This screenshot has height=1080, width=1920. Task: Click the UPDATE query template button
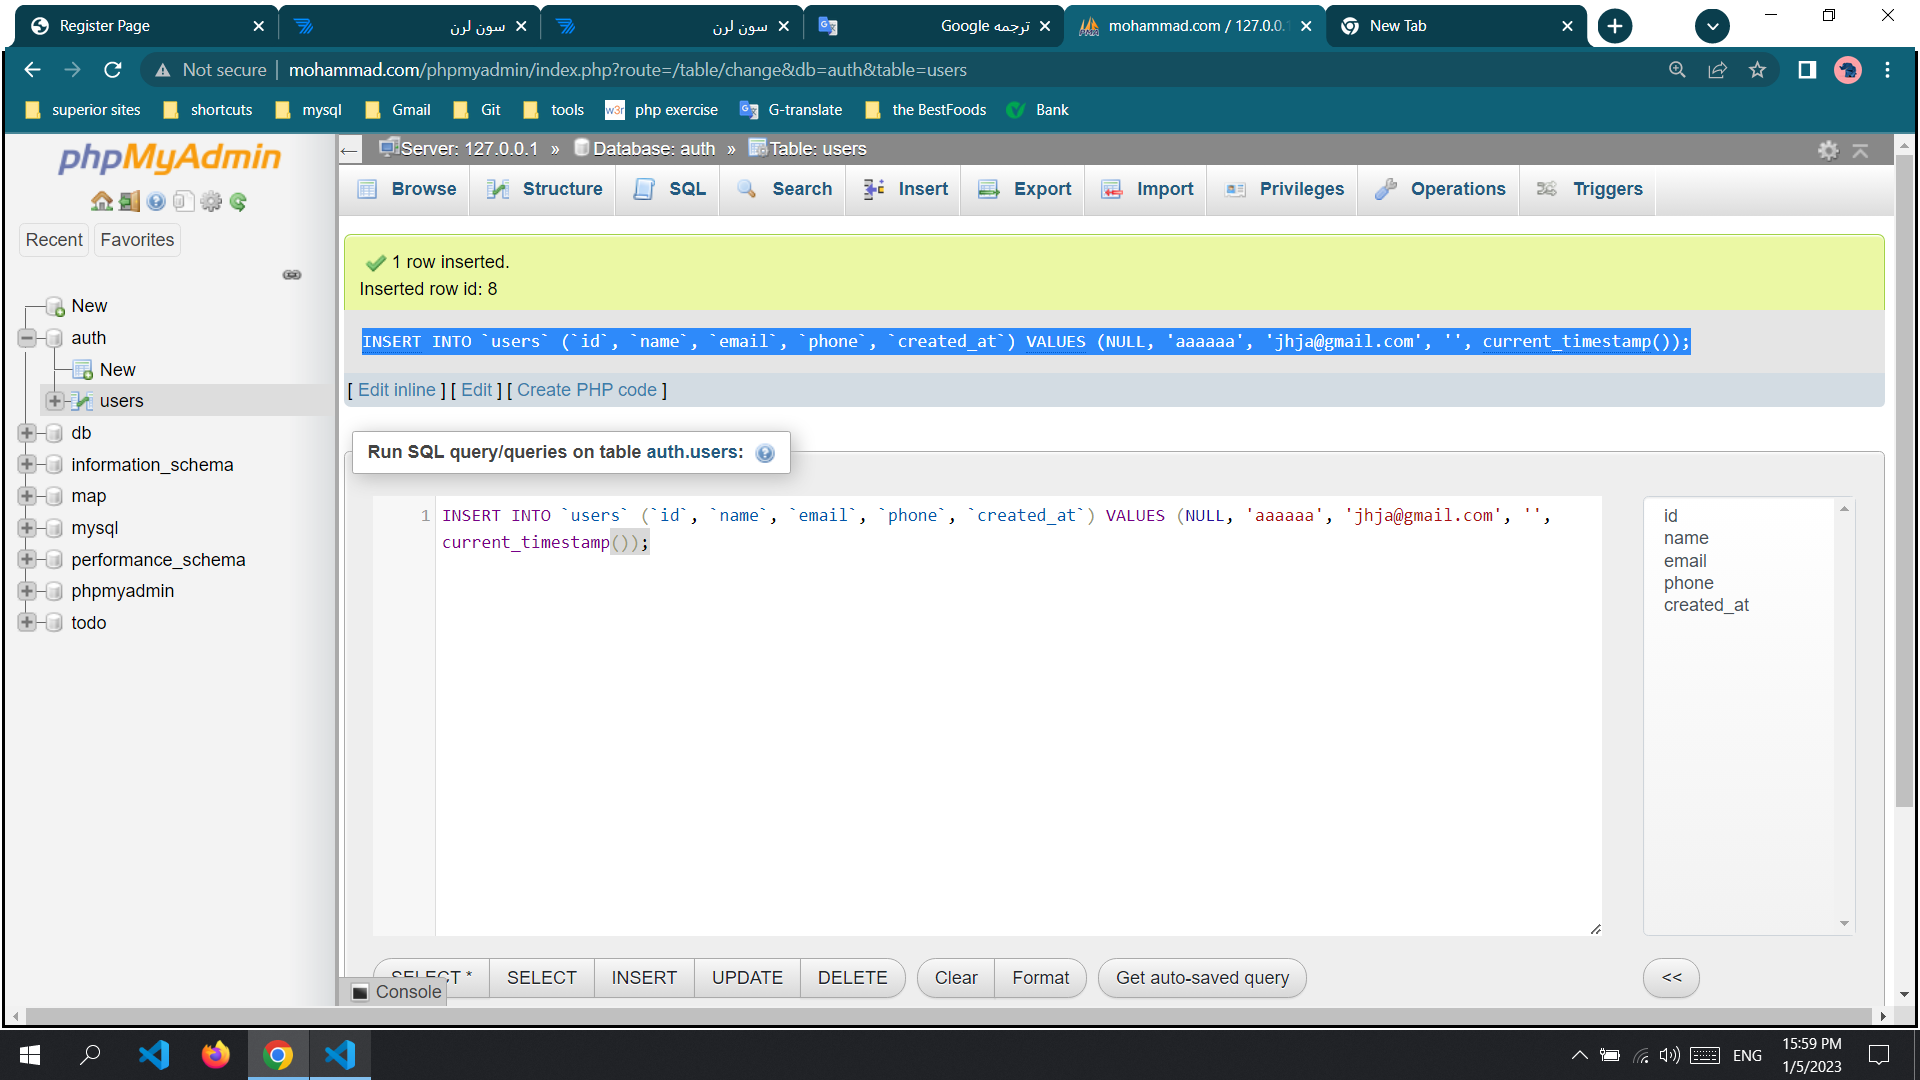click(x=747, y=978)
